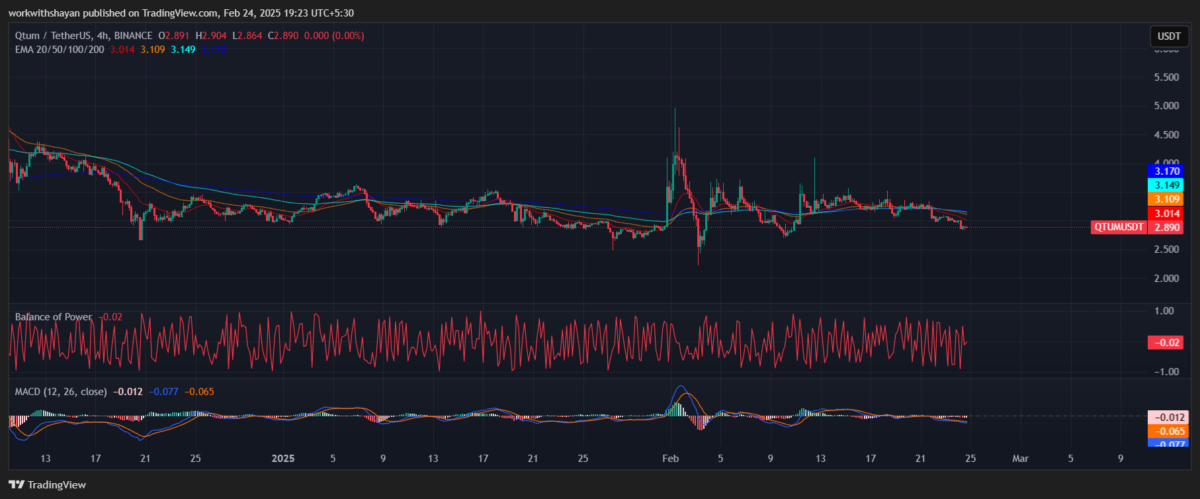Screen dimensions: 1200x499
Task: Click the -0.02 Balance of Power axis tag
Action: click(x=1165, y=343)
